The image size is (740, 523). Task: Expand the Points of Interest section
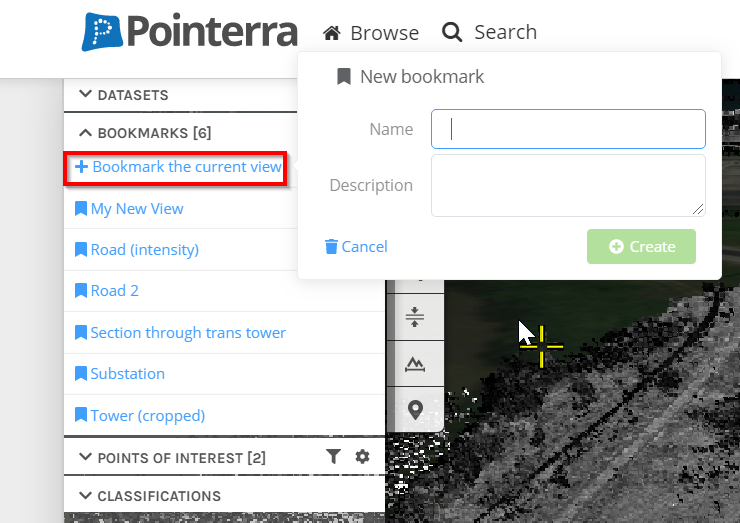coord(172,457)
